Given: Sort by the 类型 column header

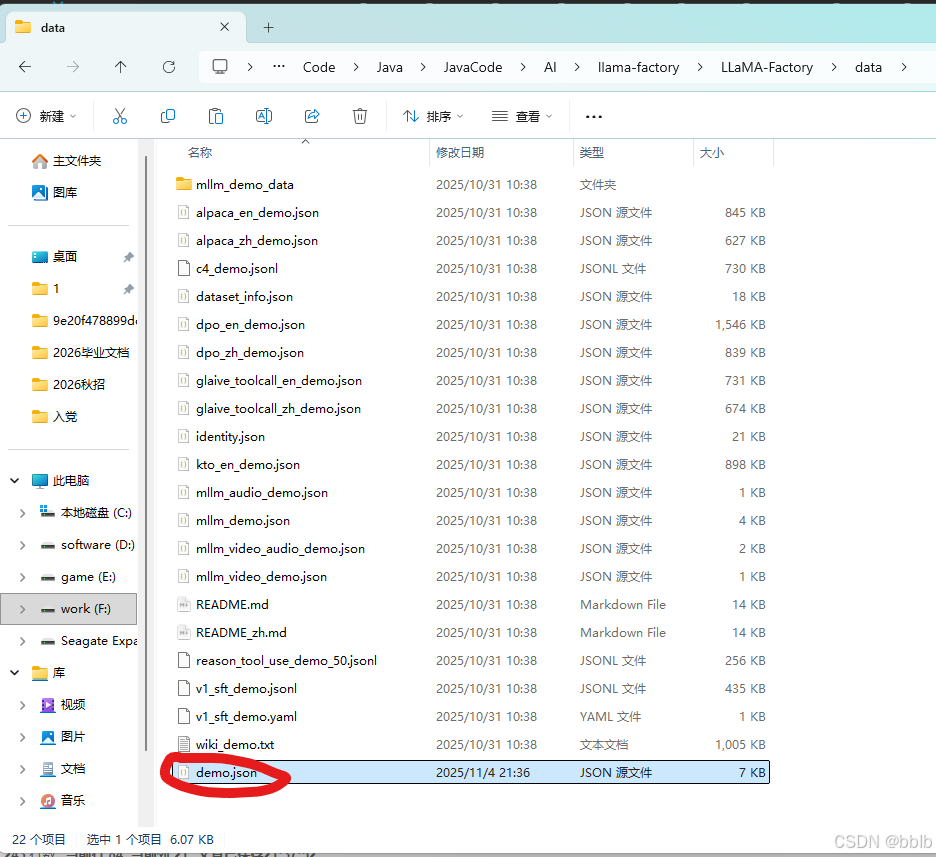Looking at the screenshot, I should [592, 153].
